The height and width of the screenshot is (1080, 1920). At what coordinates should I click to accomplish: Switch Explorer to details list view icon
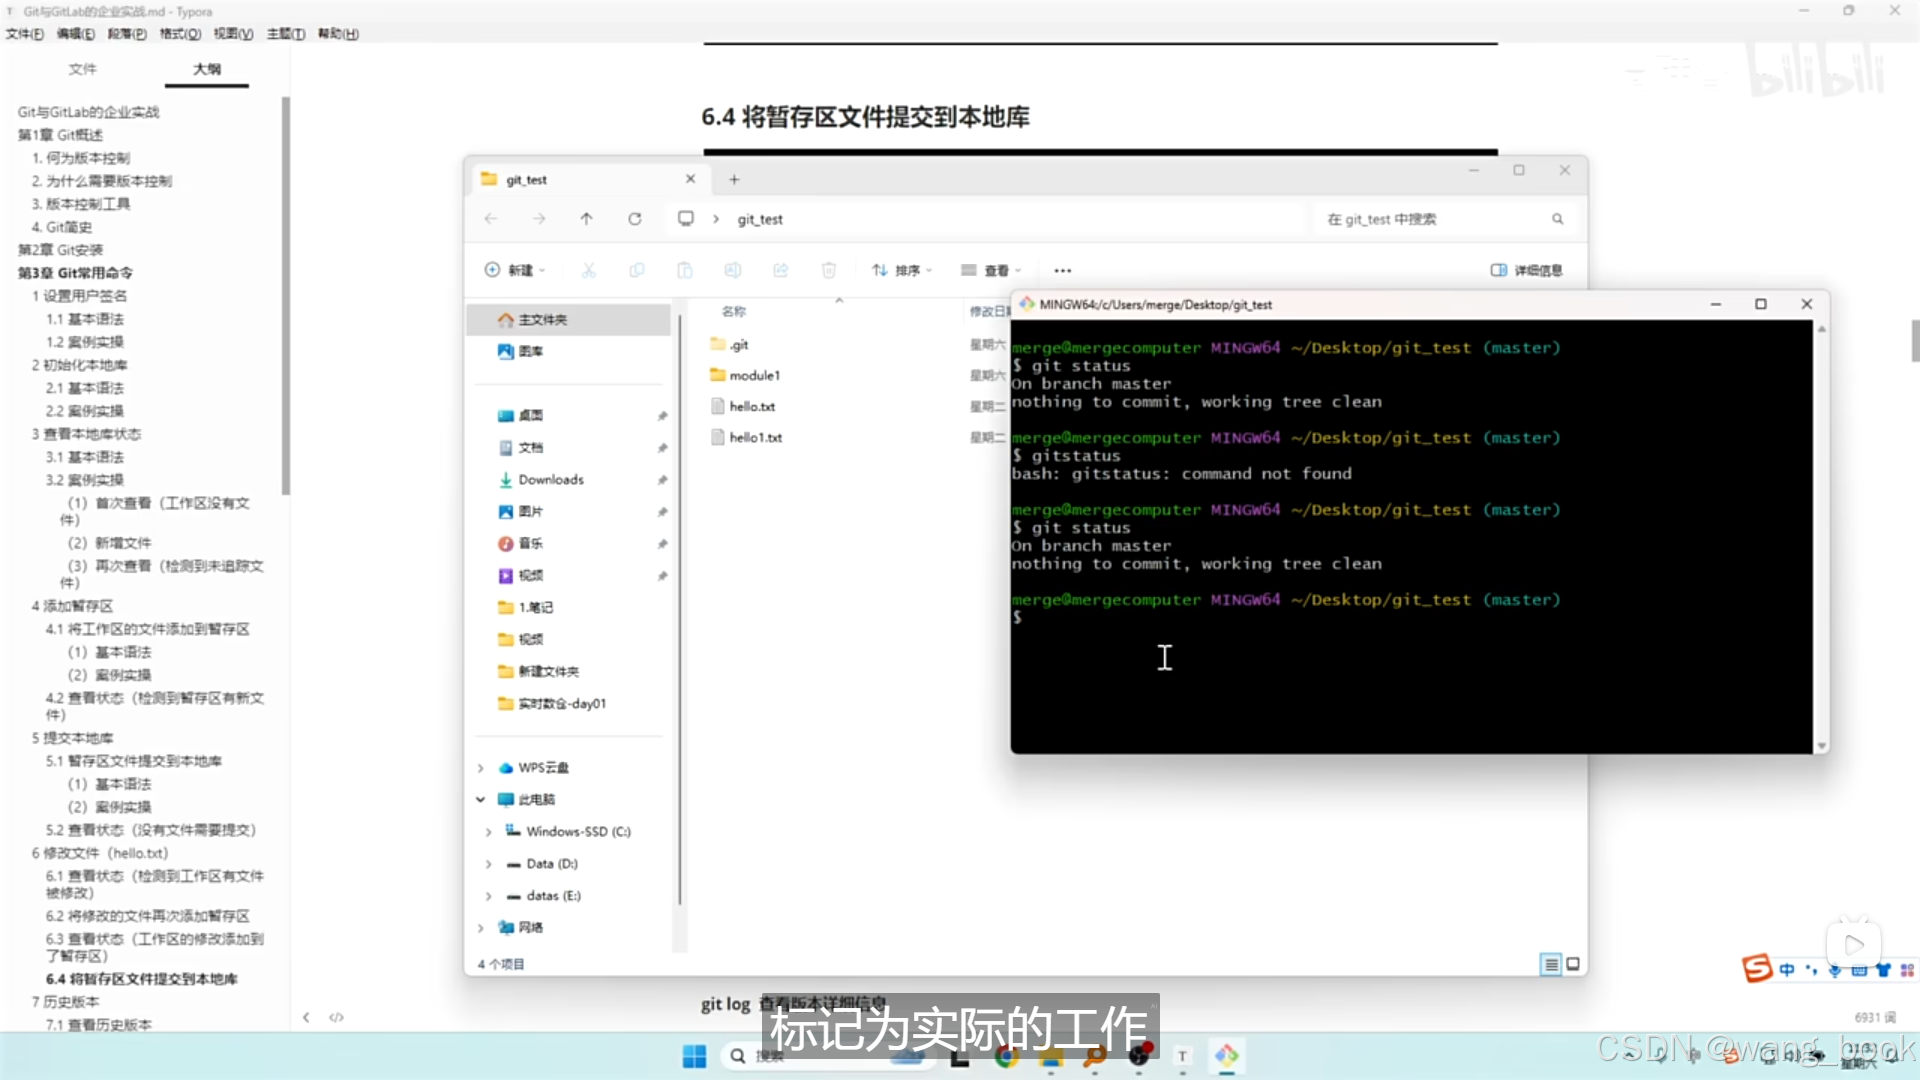[1551, 964]
